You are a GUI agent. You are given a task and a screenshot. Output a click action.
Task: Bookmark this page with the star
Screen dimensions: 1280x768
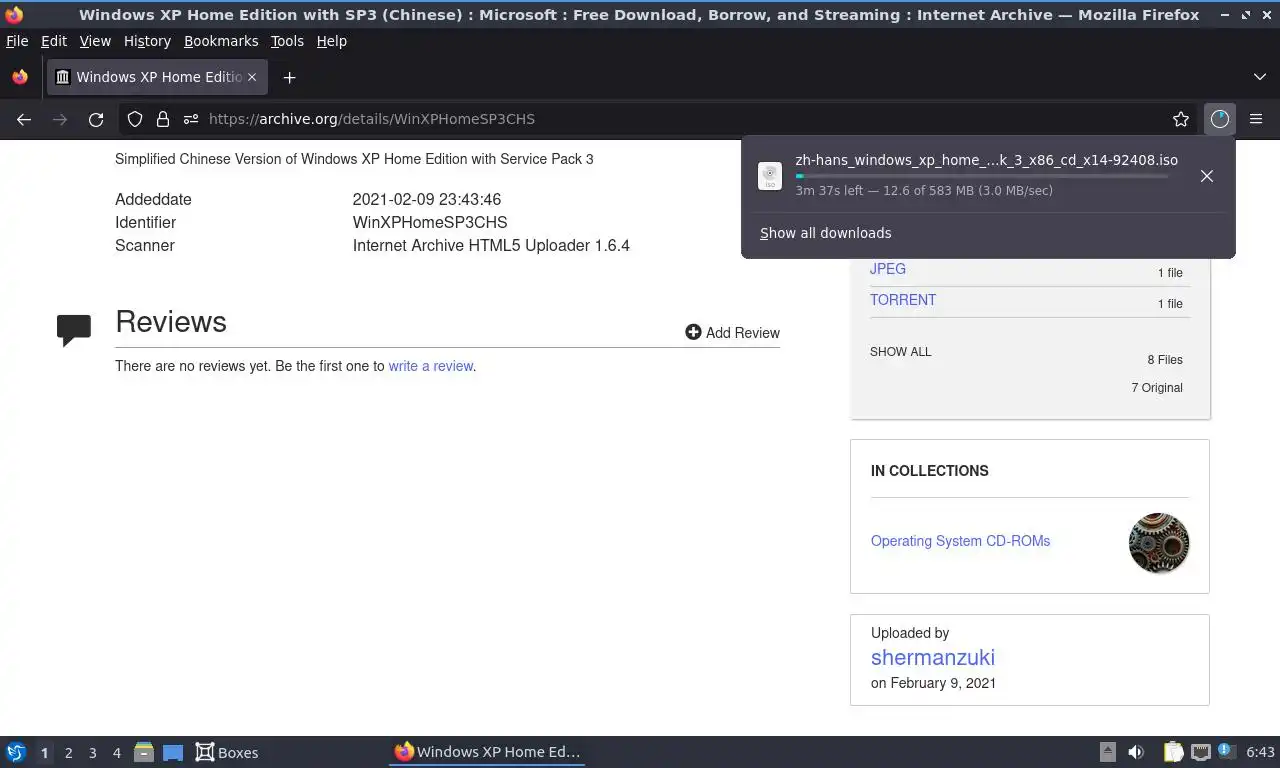coord(1181,119)
